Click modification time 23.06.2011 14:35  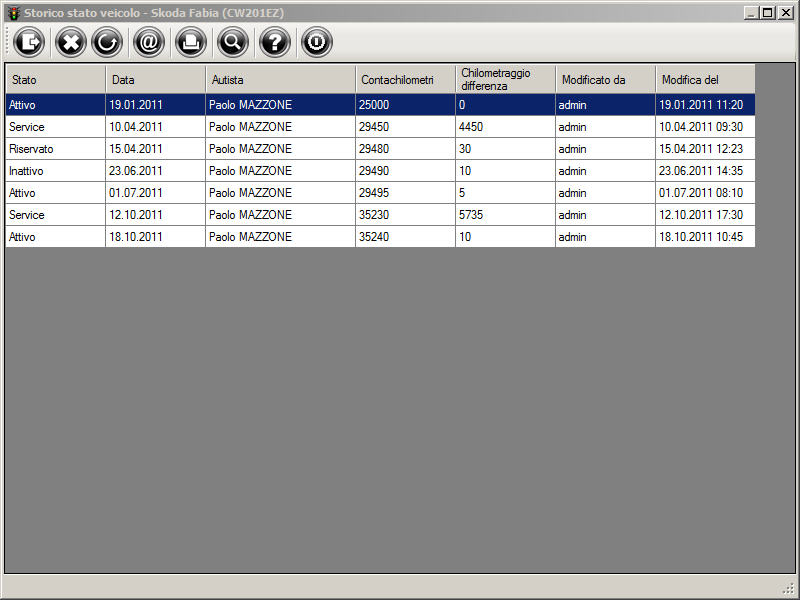tap(705, 170)
